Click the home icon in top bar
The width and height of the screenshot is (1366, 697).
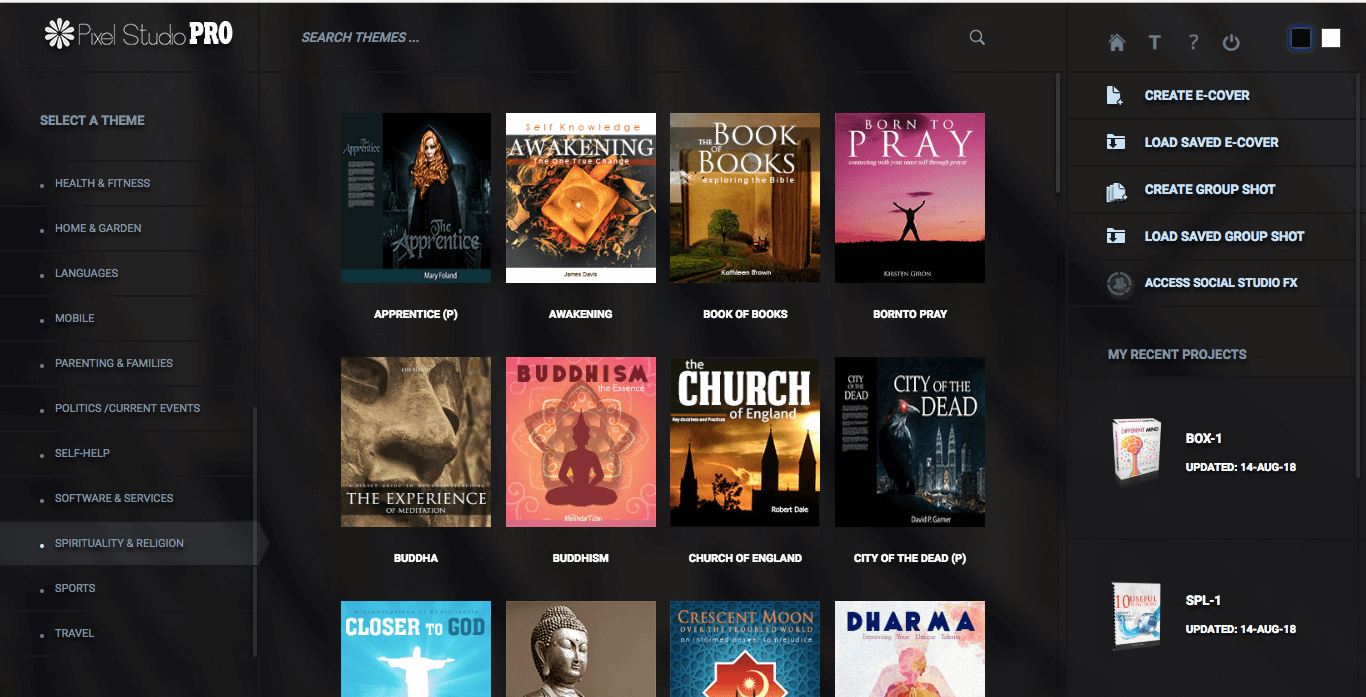tap(1117, 42)
